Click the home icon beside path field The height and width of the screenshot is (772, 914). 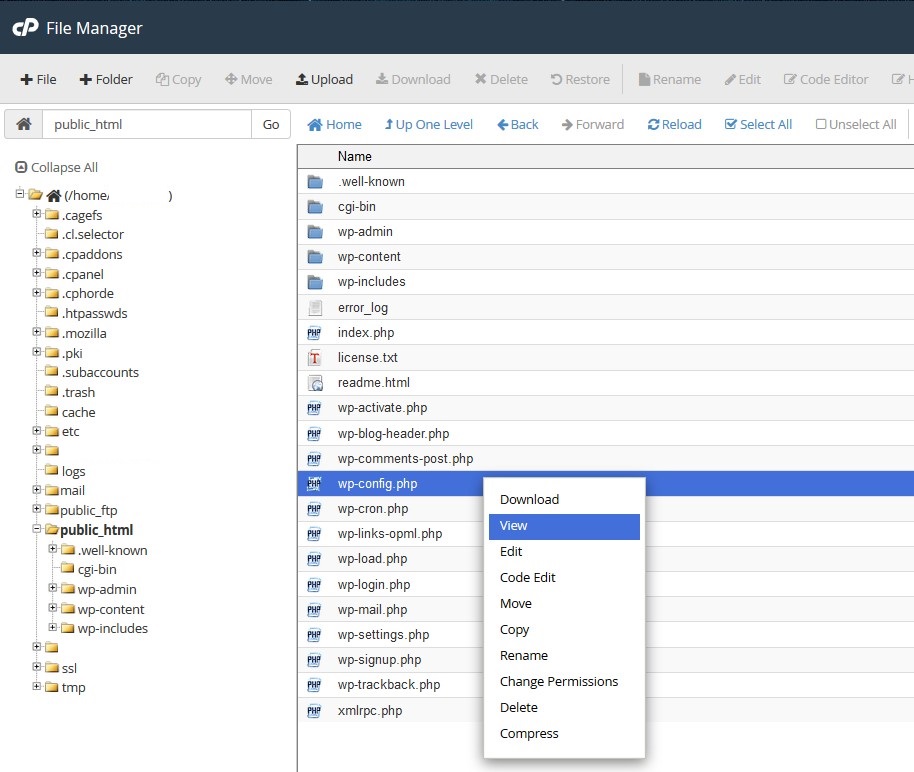[x=24, y=124]
